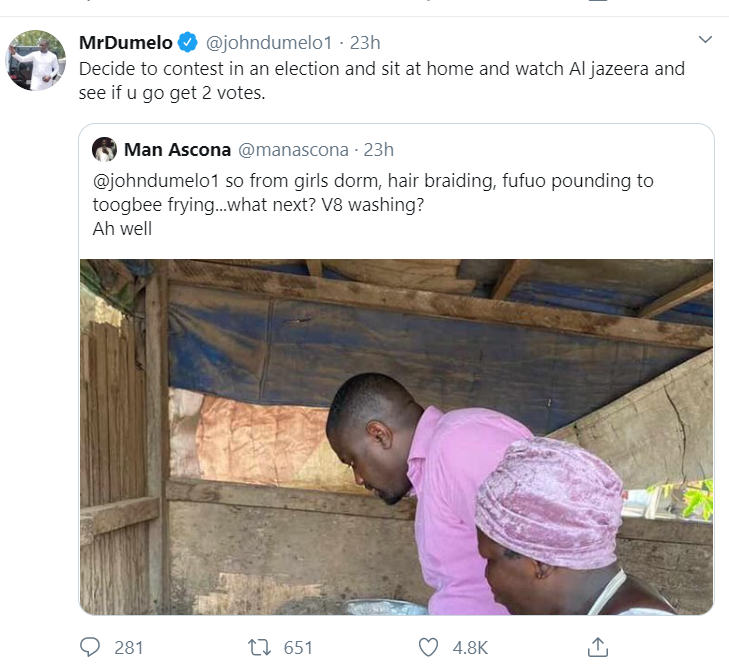Viewport: 729px width, 671px height.
Task: Retweet this post using the retweet icon
Action: coord(259,647)
